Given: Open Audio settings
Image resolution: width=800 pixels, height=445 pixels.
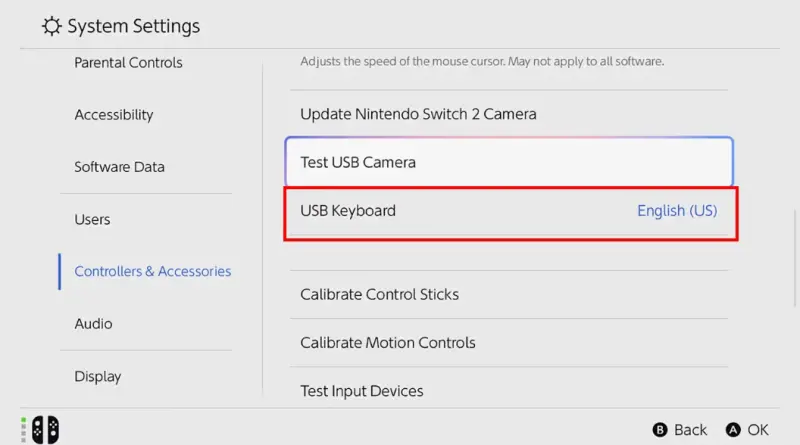Looking at the screenshot, I should click(x=93, y=324).
